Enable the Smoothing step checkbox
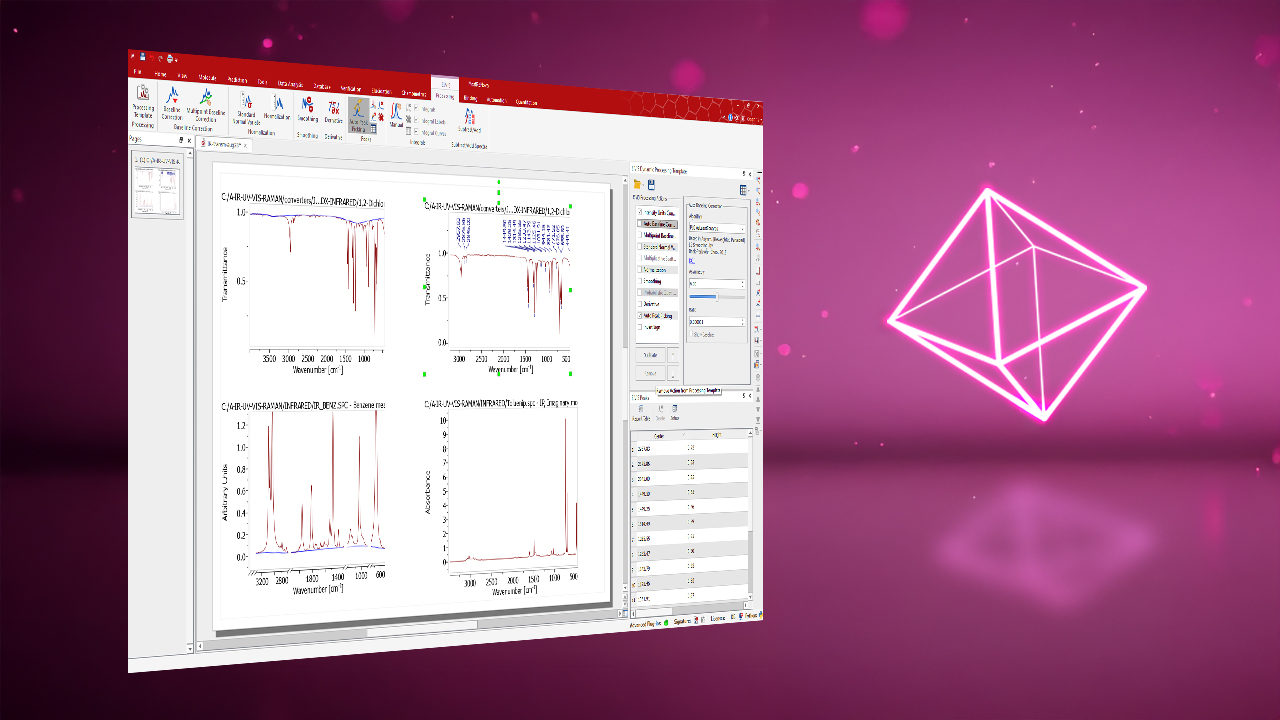 coord(640,281)
